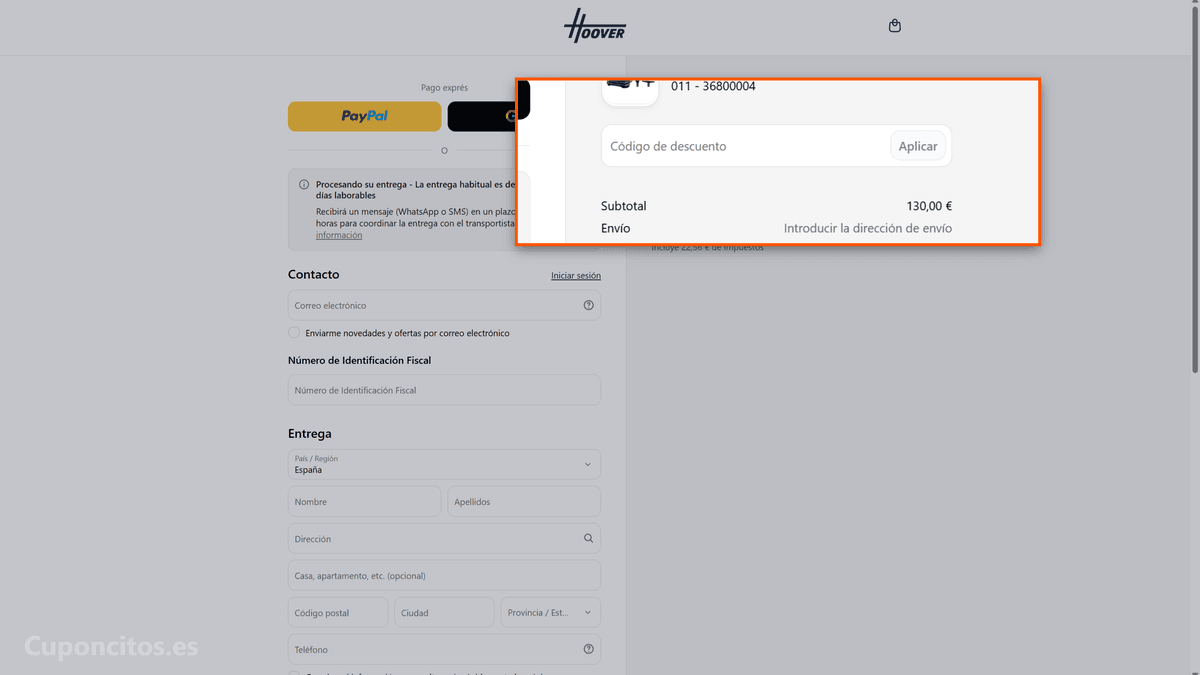Click the page vertical scrollbar
This screenshot has height=675, width=1200.
[1195, 190]
